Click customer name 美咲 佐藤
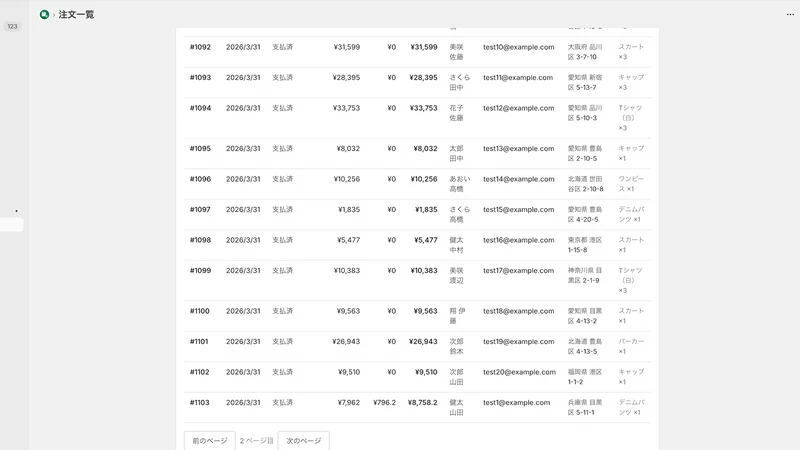The width and height of the screenshot is (800, 450). pyautogui.click(x=456, y=52)
